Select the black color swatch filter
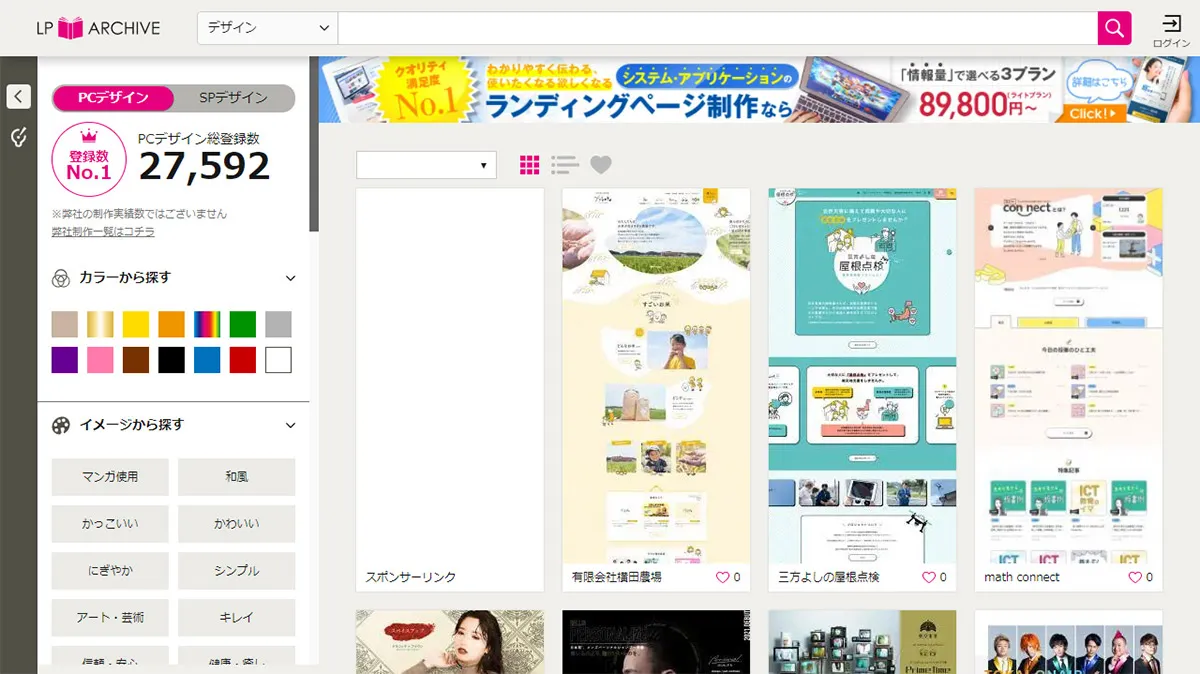The height and width of the screenshot is (674, 1200). pos(171,359)
